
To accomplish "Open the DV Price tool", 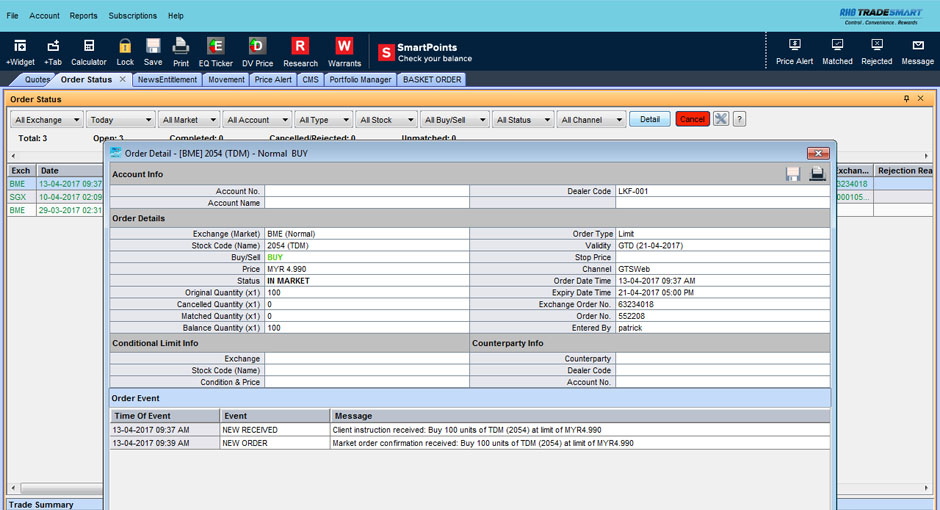I will click(257, 52).
